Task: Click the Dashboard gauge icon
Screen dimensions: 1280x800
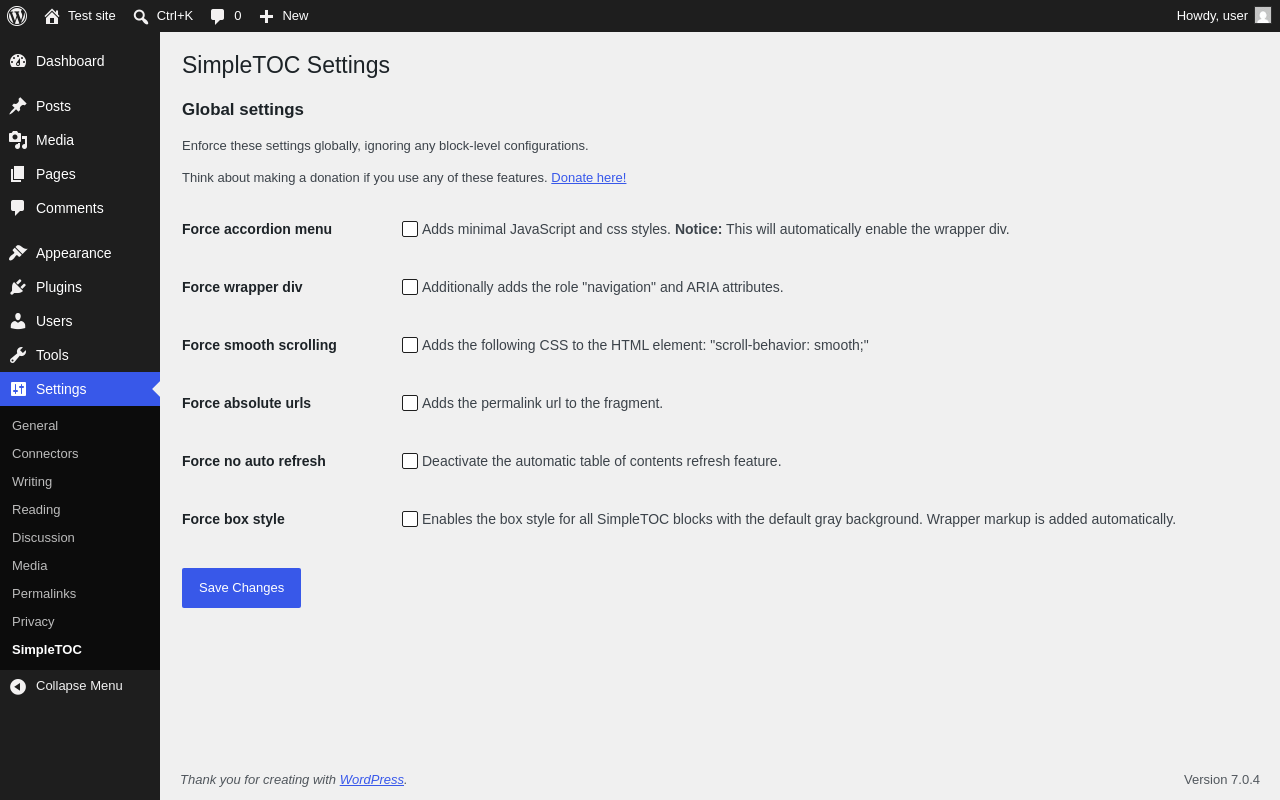Action: tap(18, 61)
